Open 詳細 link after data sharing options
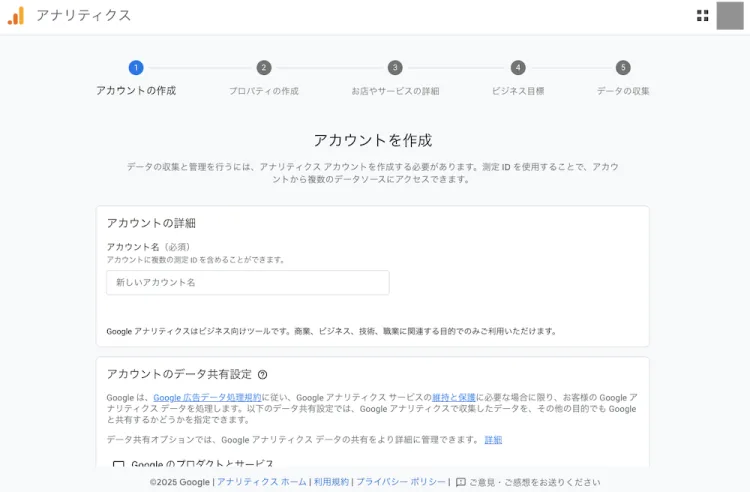Viewport: 750px width, 492px height. click(493, 440)
